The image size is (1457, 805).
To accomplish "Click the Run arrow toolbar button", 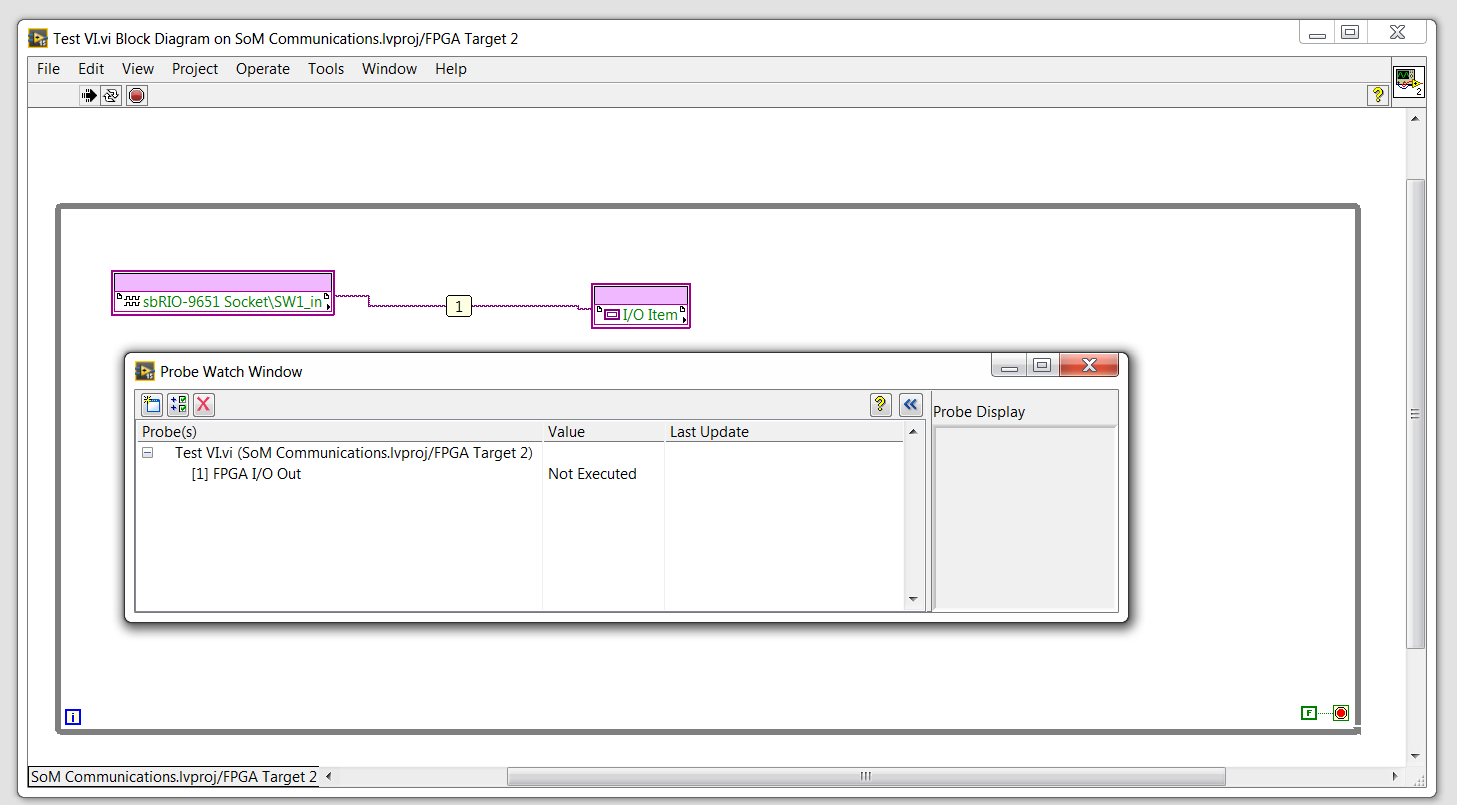I will click(x=89, y=96).
